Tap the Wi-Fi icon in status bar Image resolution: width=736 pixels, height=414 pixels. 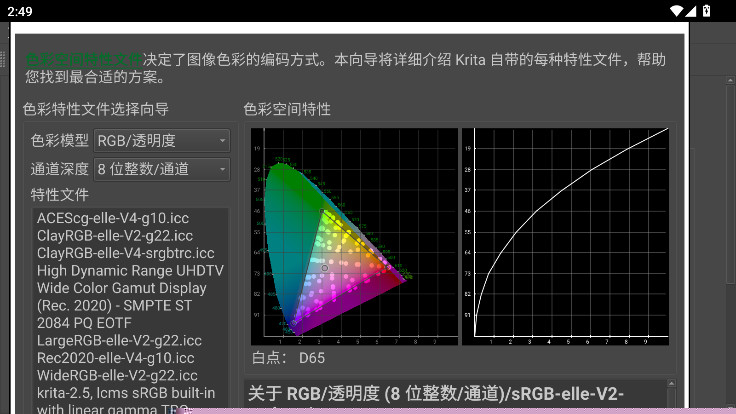pyautogui.click(x=677, y=10)
